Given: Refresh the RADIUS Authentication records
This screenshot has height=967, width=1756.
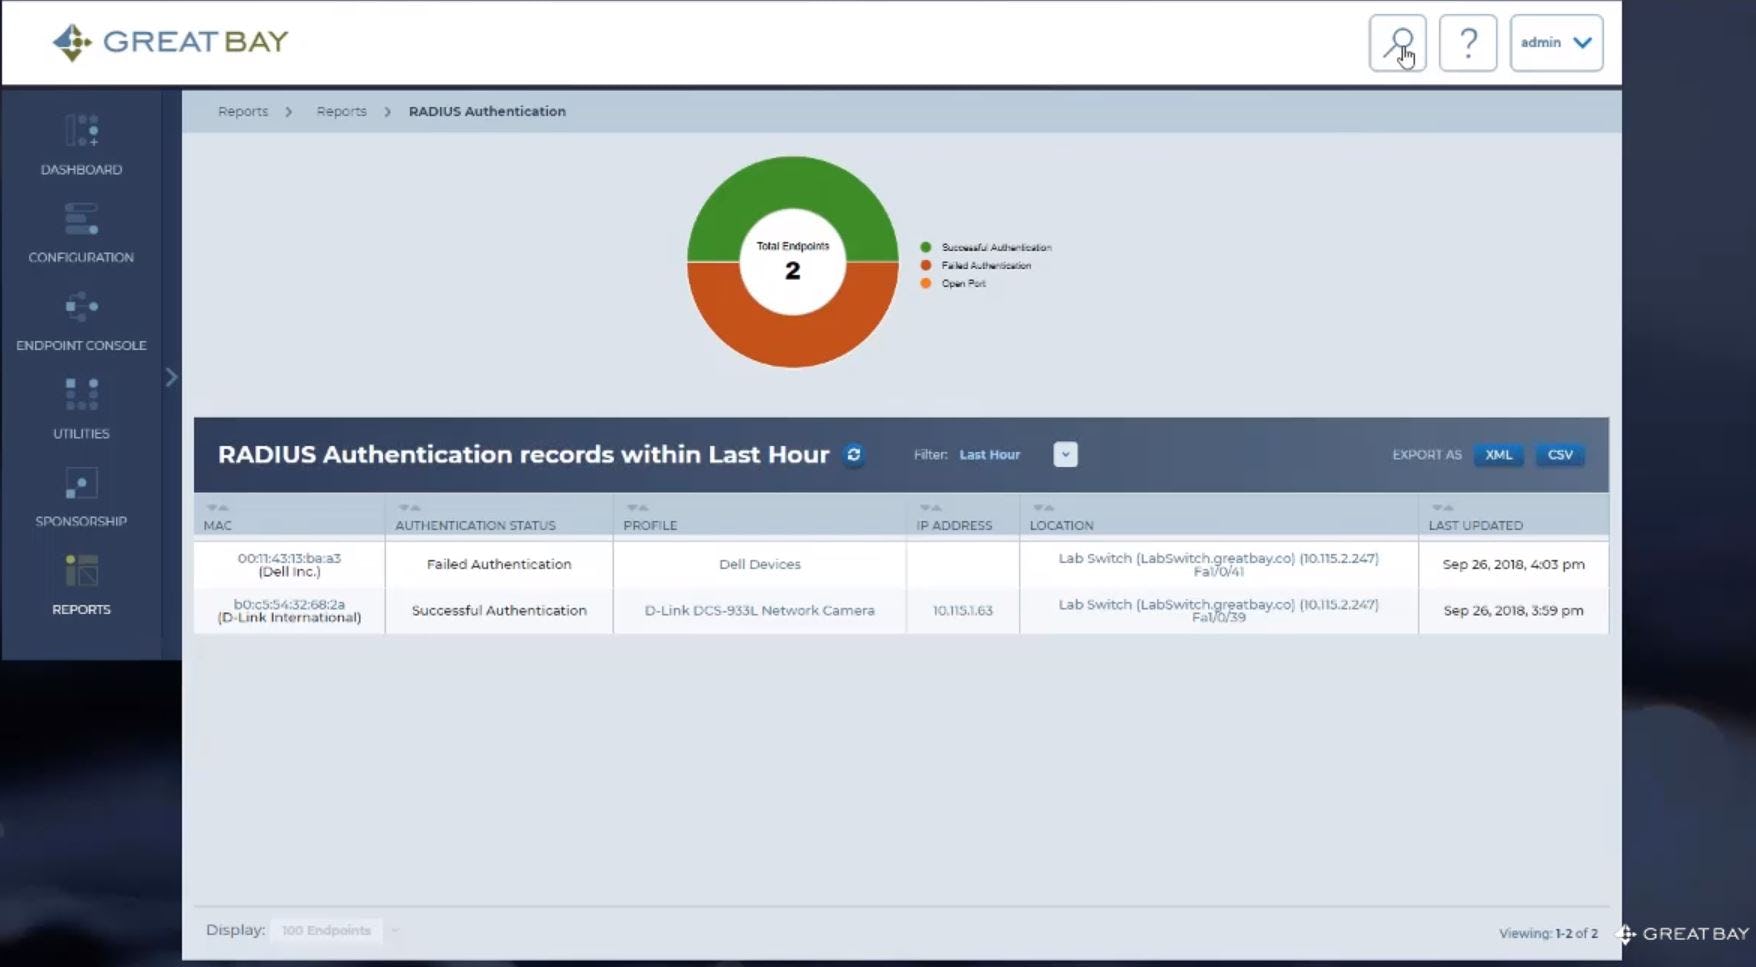Looking at the screenshot, I should tap(853, 455).
